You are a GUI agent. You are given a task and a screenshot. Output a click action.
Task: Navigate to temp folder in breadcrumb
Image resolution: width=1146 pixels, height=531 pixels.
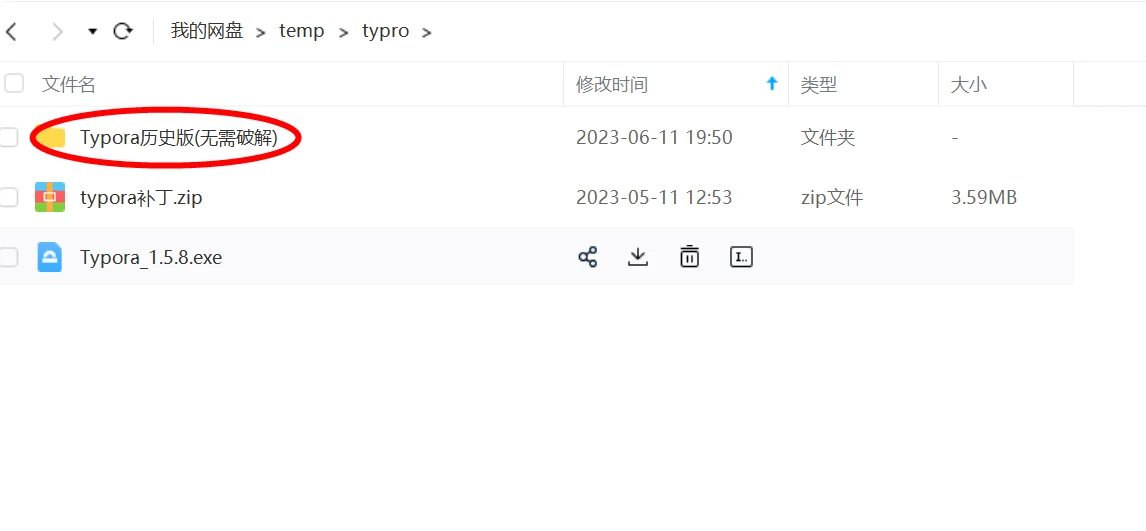302,31
